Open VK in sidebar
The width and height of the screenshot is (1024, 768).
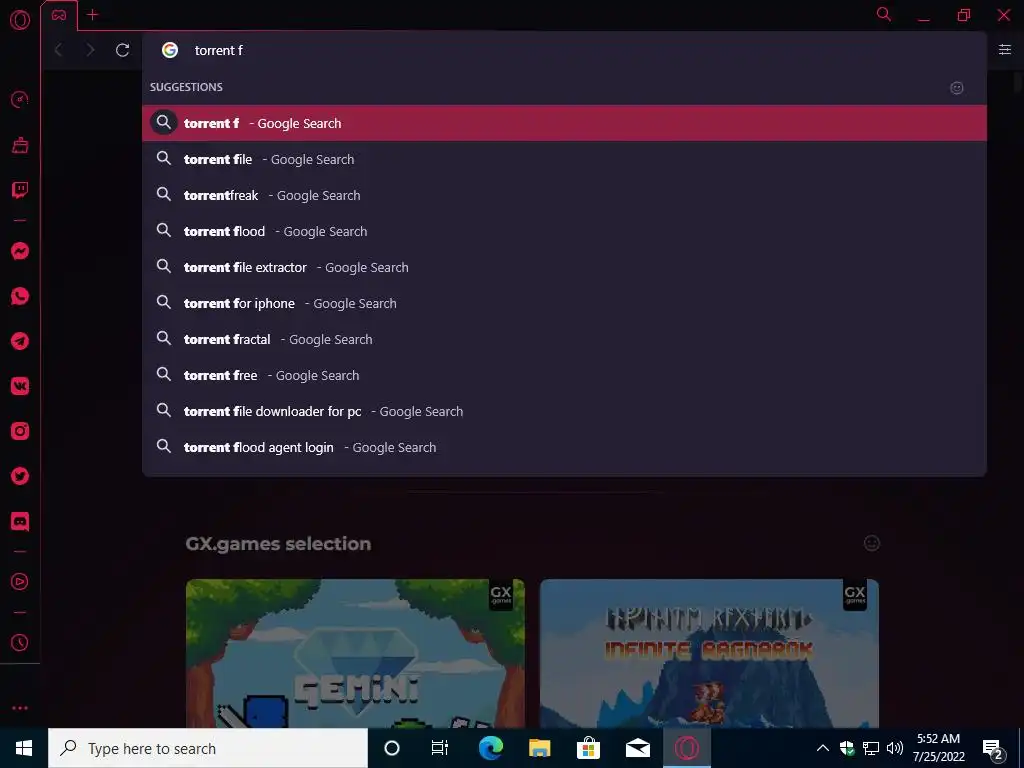click(x=20, y=387)
